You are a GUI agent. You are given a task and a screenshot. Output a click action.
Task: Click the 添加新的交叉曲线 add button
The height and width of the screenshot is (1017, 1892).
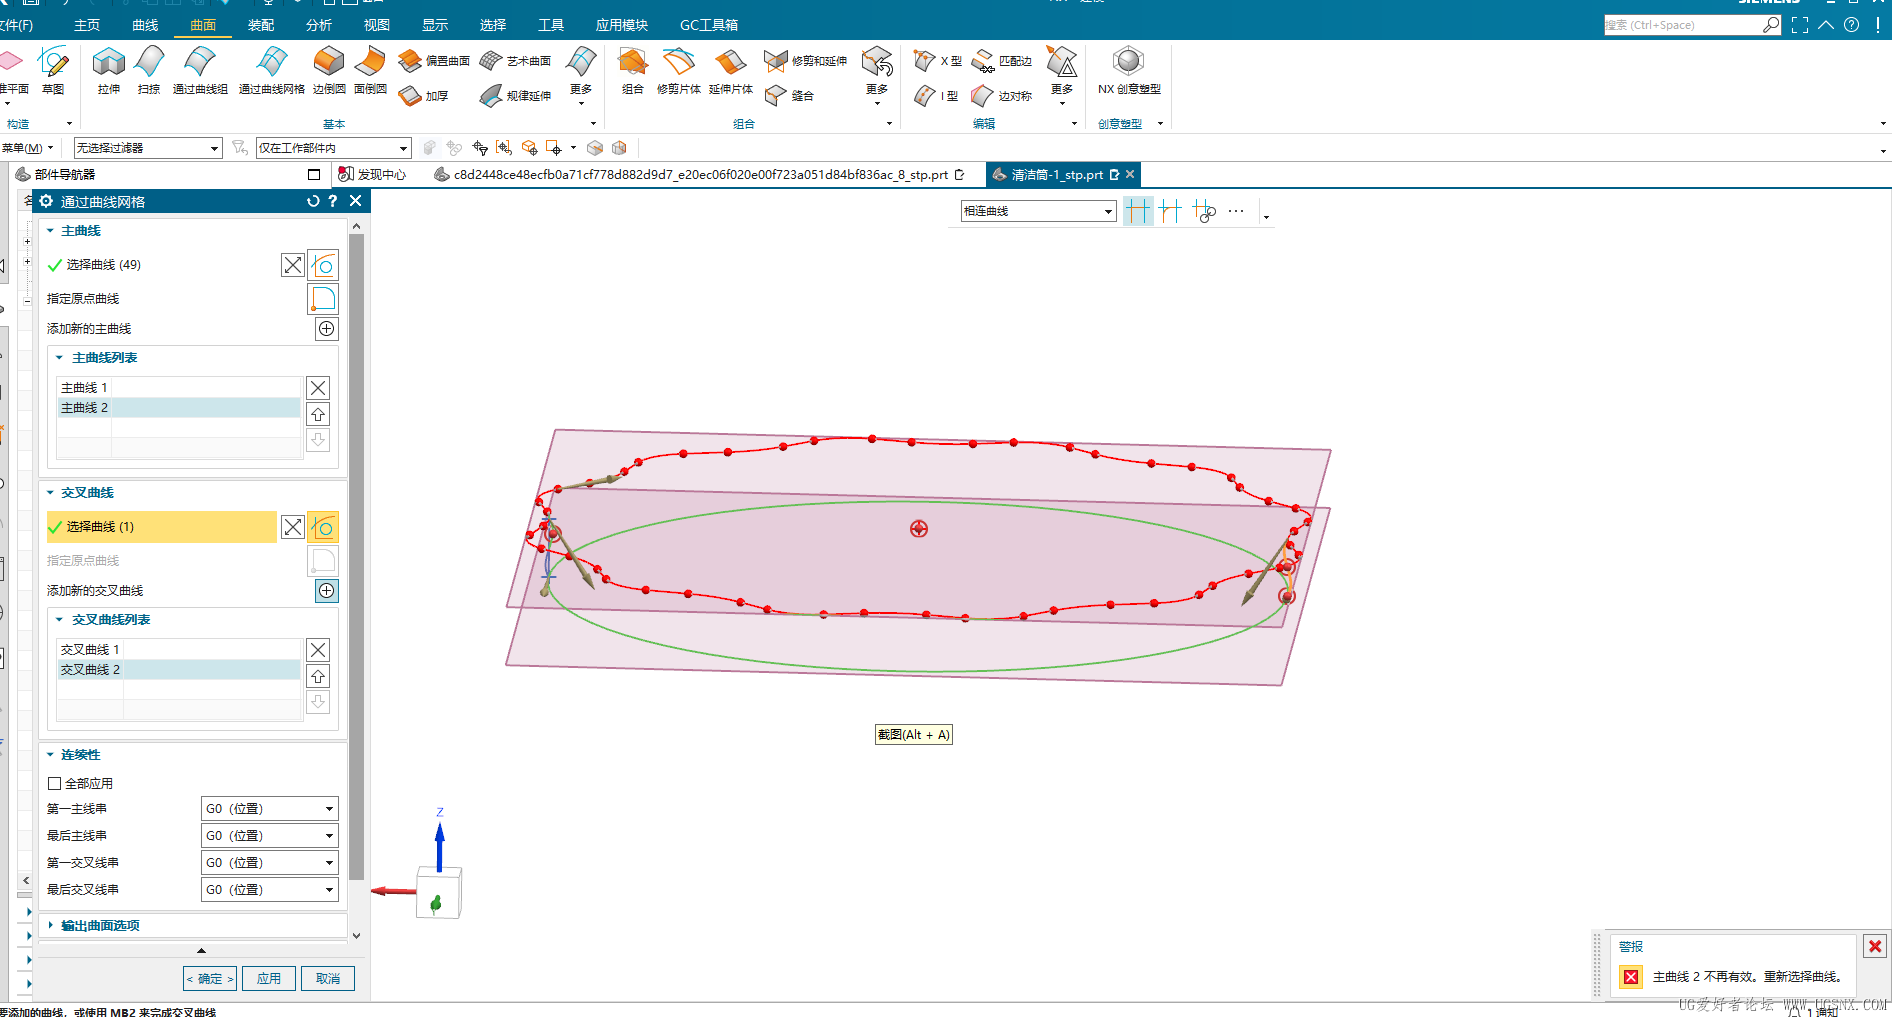pyautogui.click(x=327, y=591)
